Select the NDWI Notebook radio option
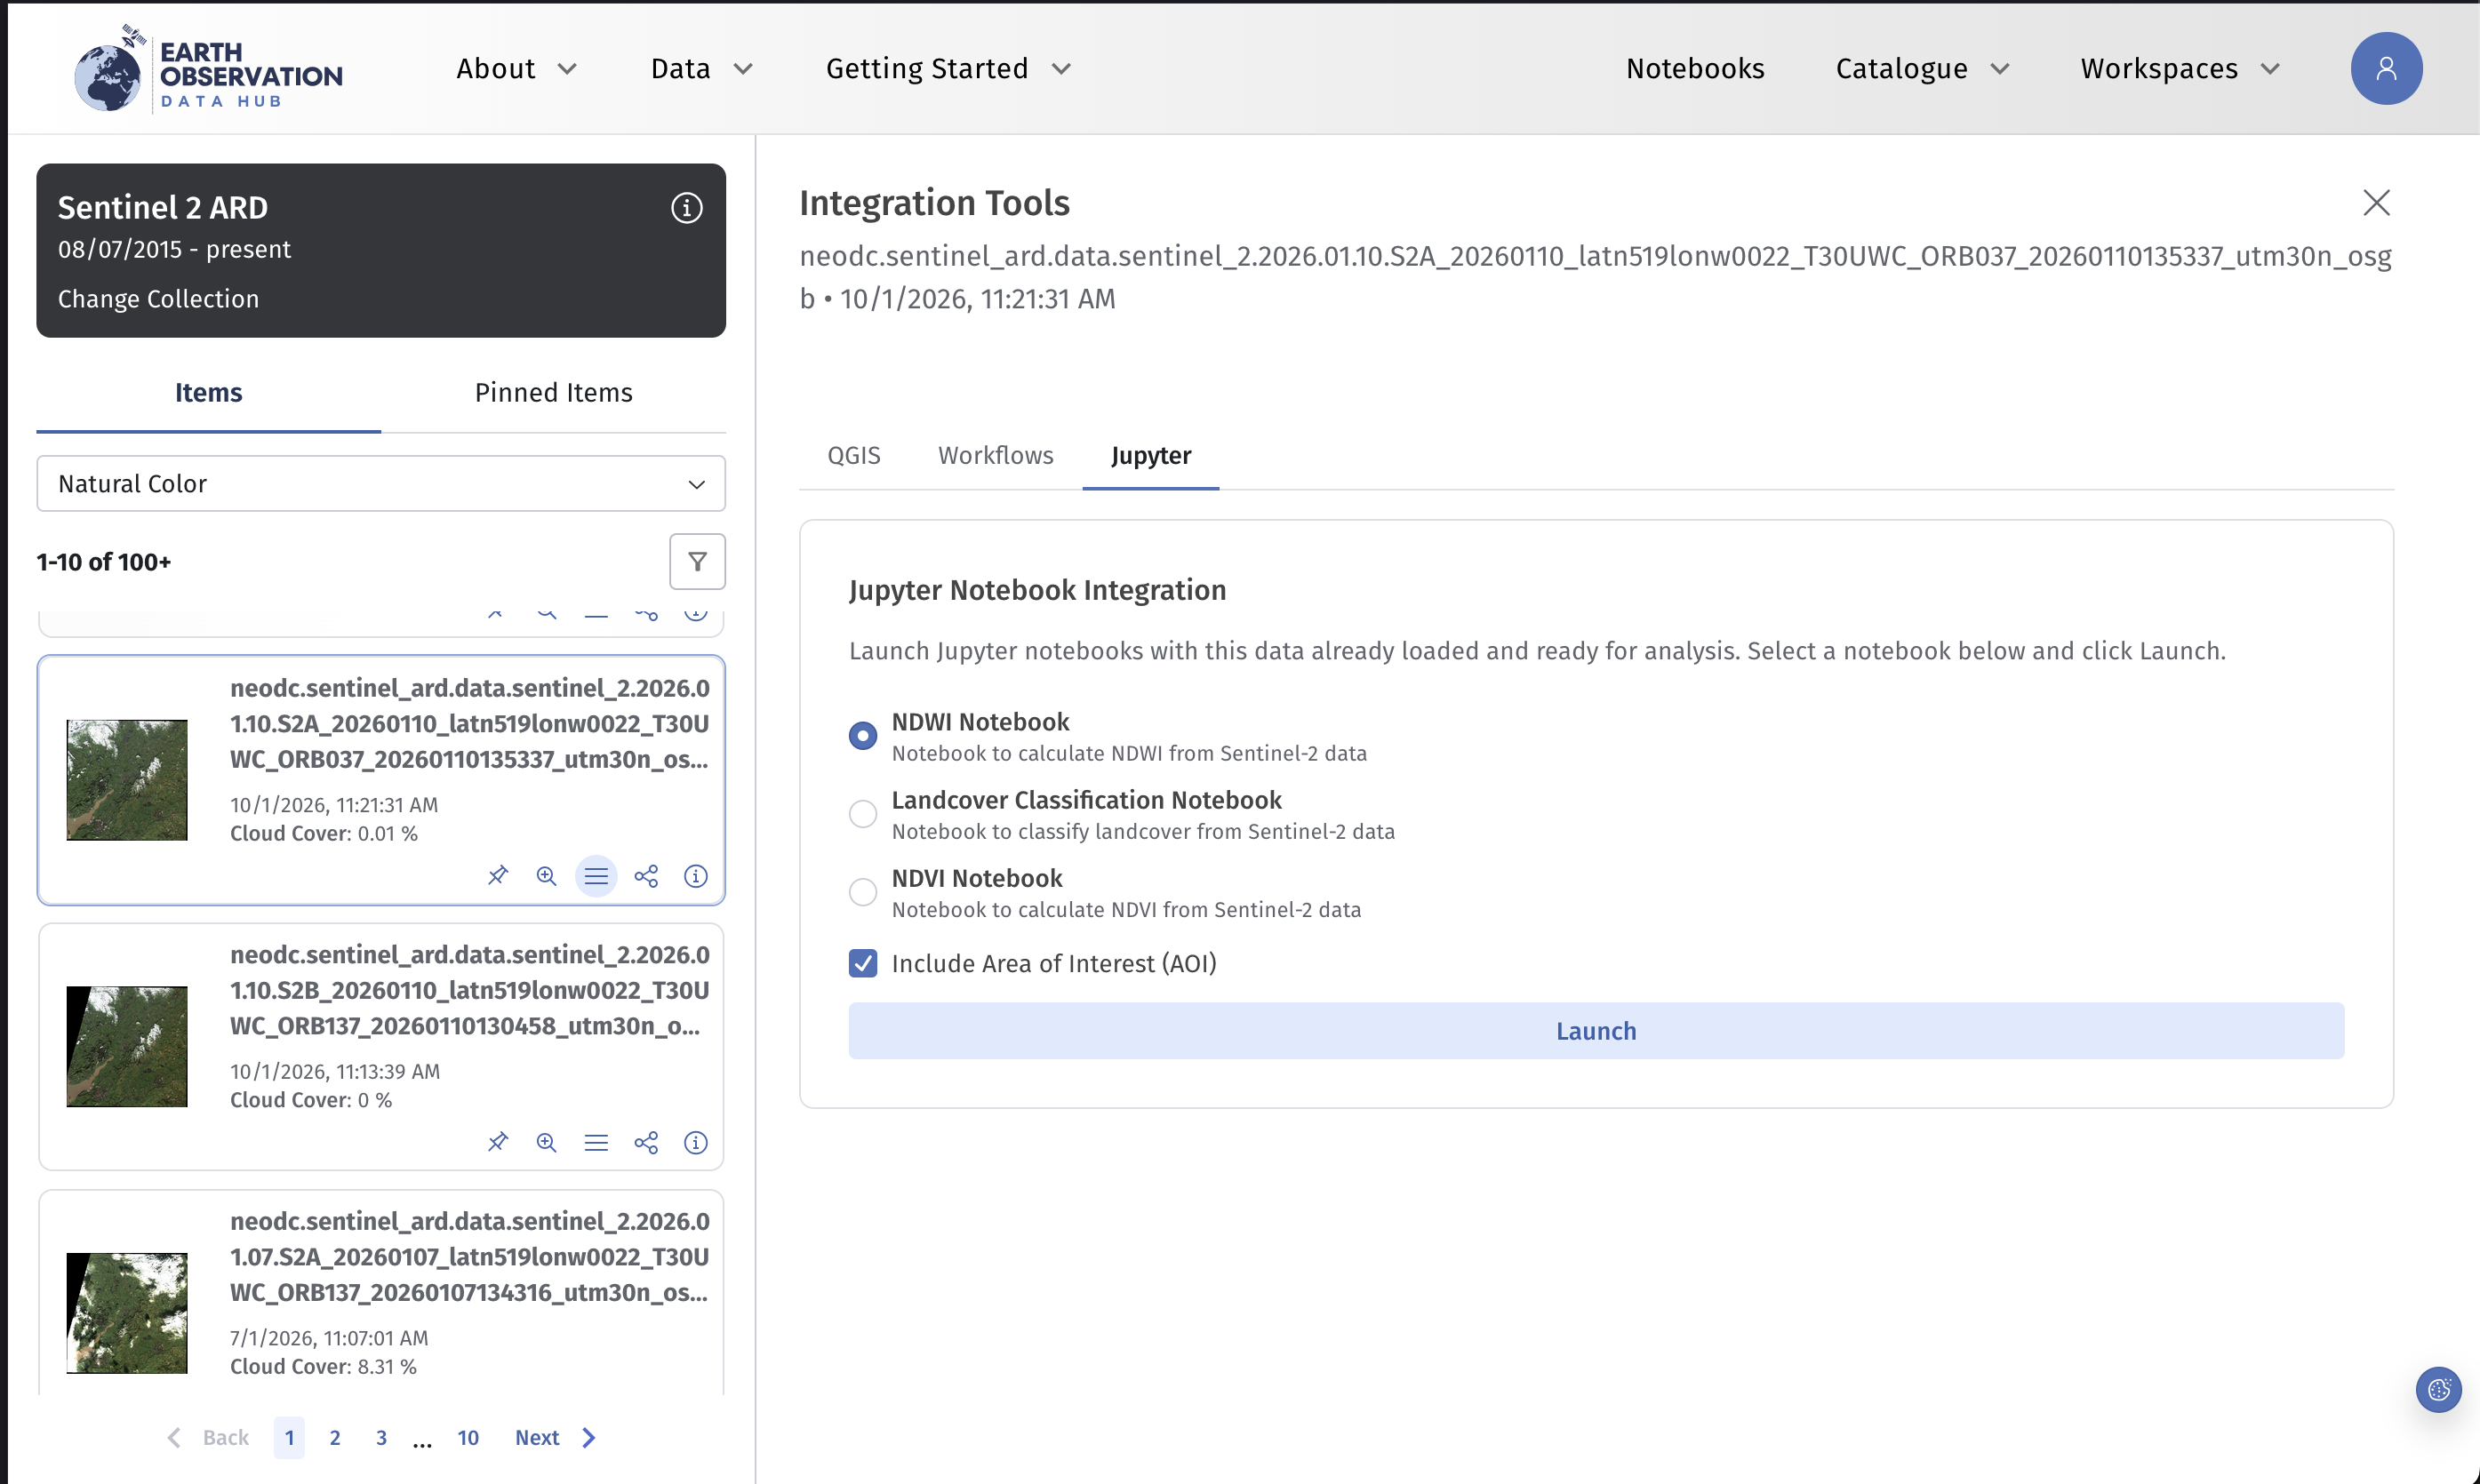 (863, 736)
